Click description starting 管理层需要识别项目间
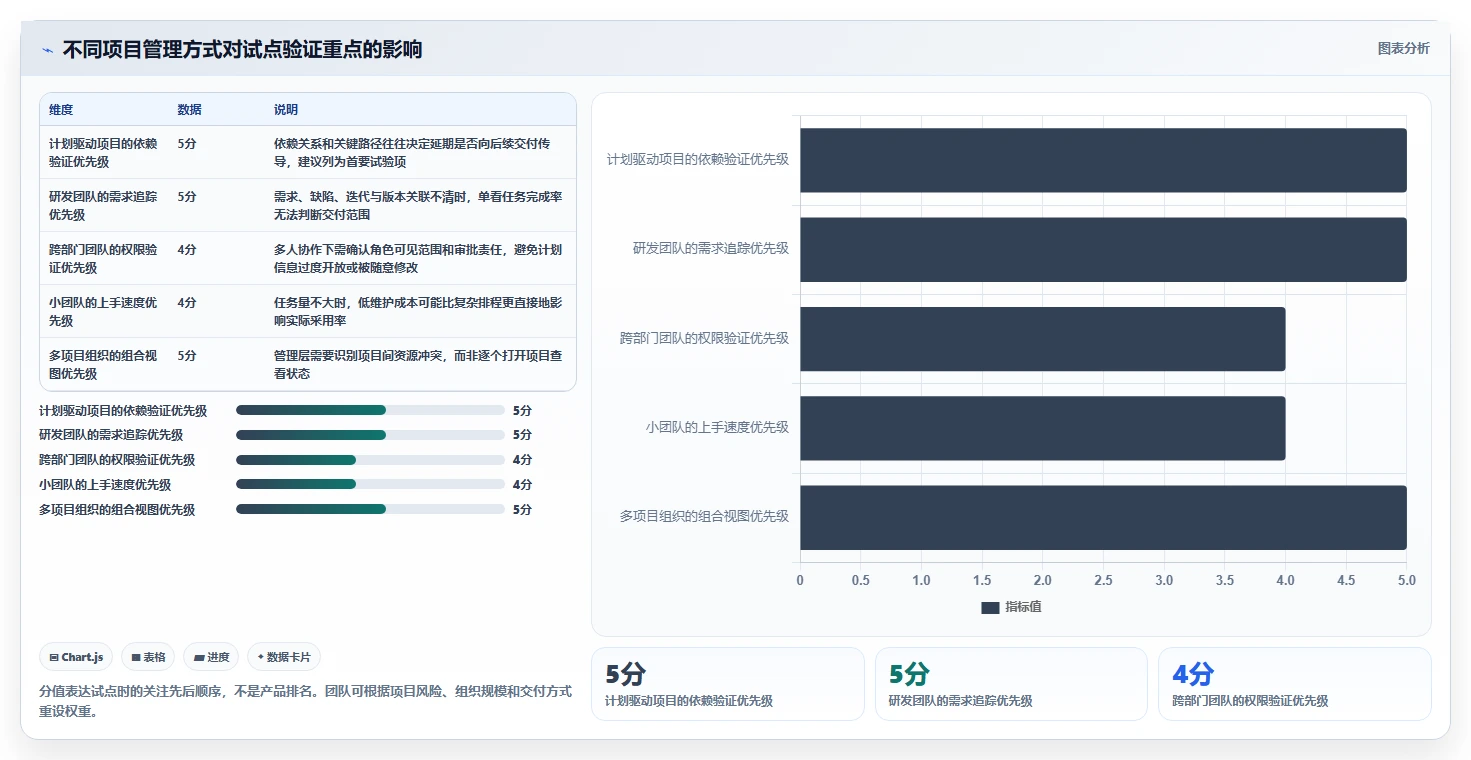1471x760 pixels. point(418,364)
